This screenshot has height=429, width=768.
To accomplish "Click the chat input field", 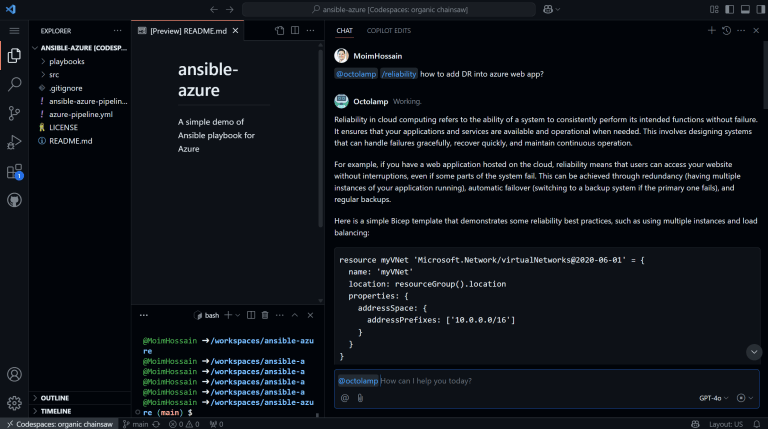I will (x=547, y=381).
